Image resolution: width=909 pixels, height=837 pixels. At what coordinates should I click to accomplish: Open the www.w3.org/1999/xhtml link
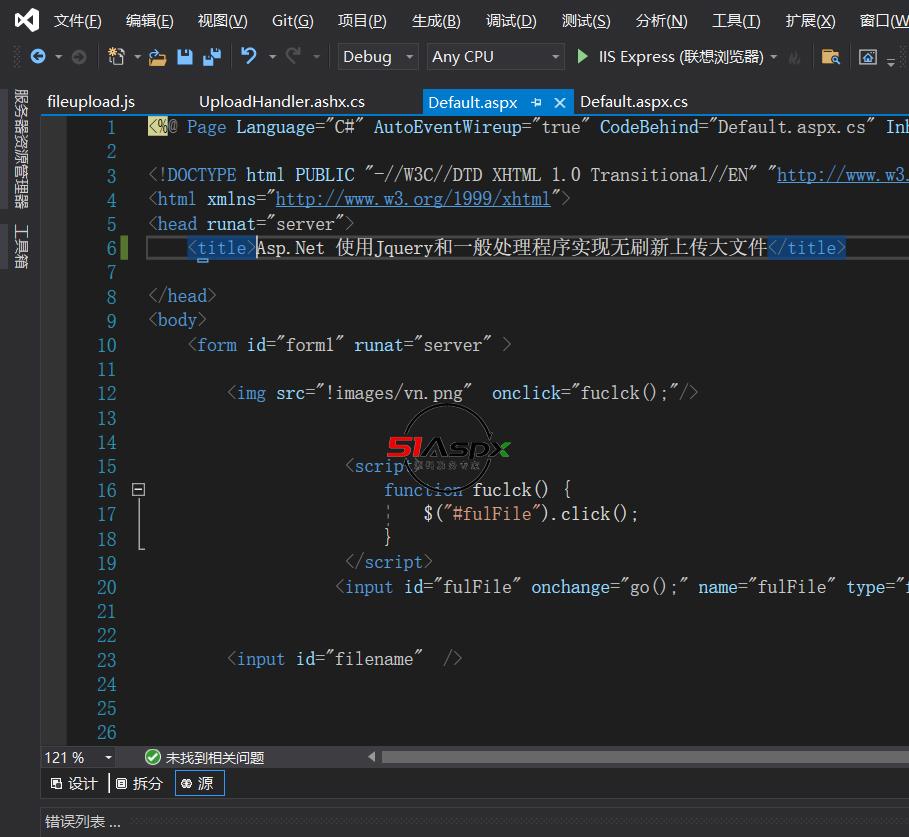click(x=412, y=199)
